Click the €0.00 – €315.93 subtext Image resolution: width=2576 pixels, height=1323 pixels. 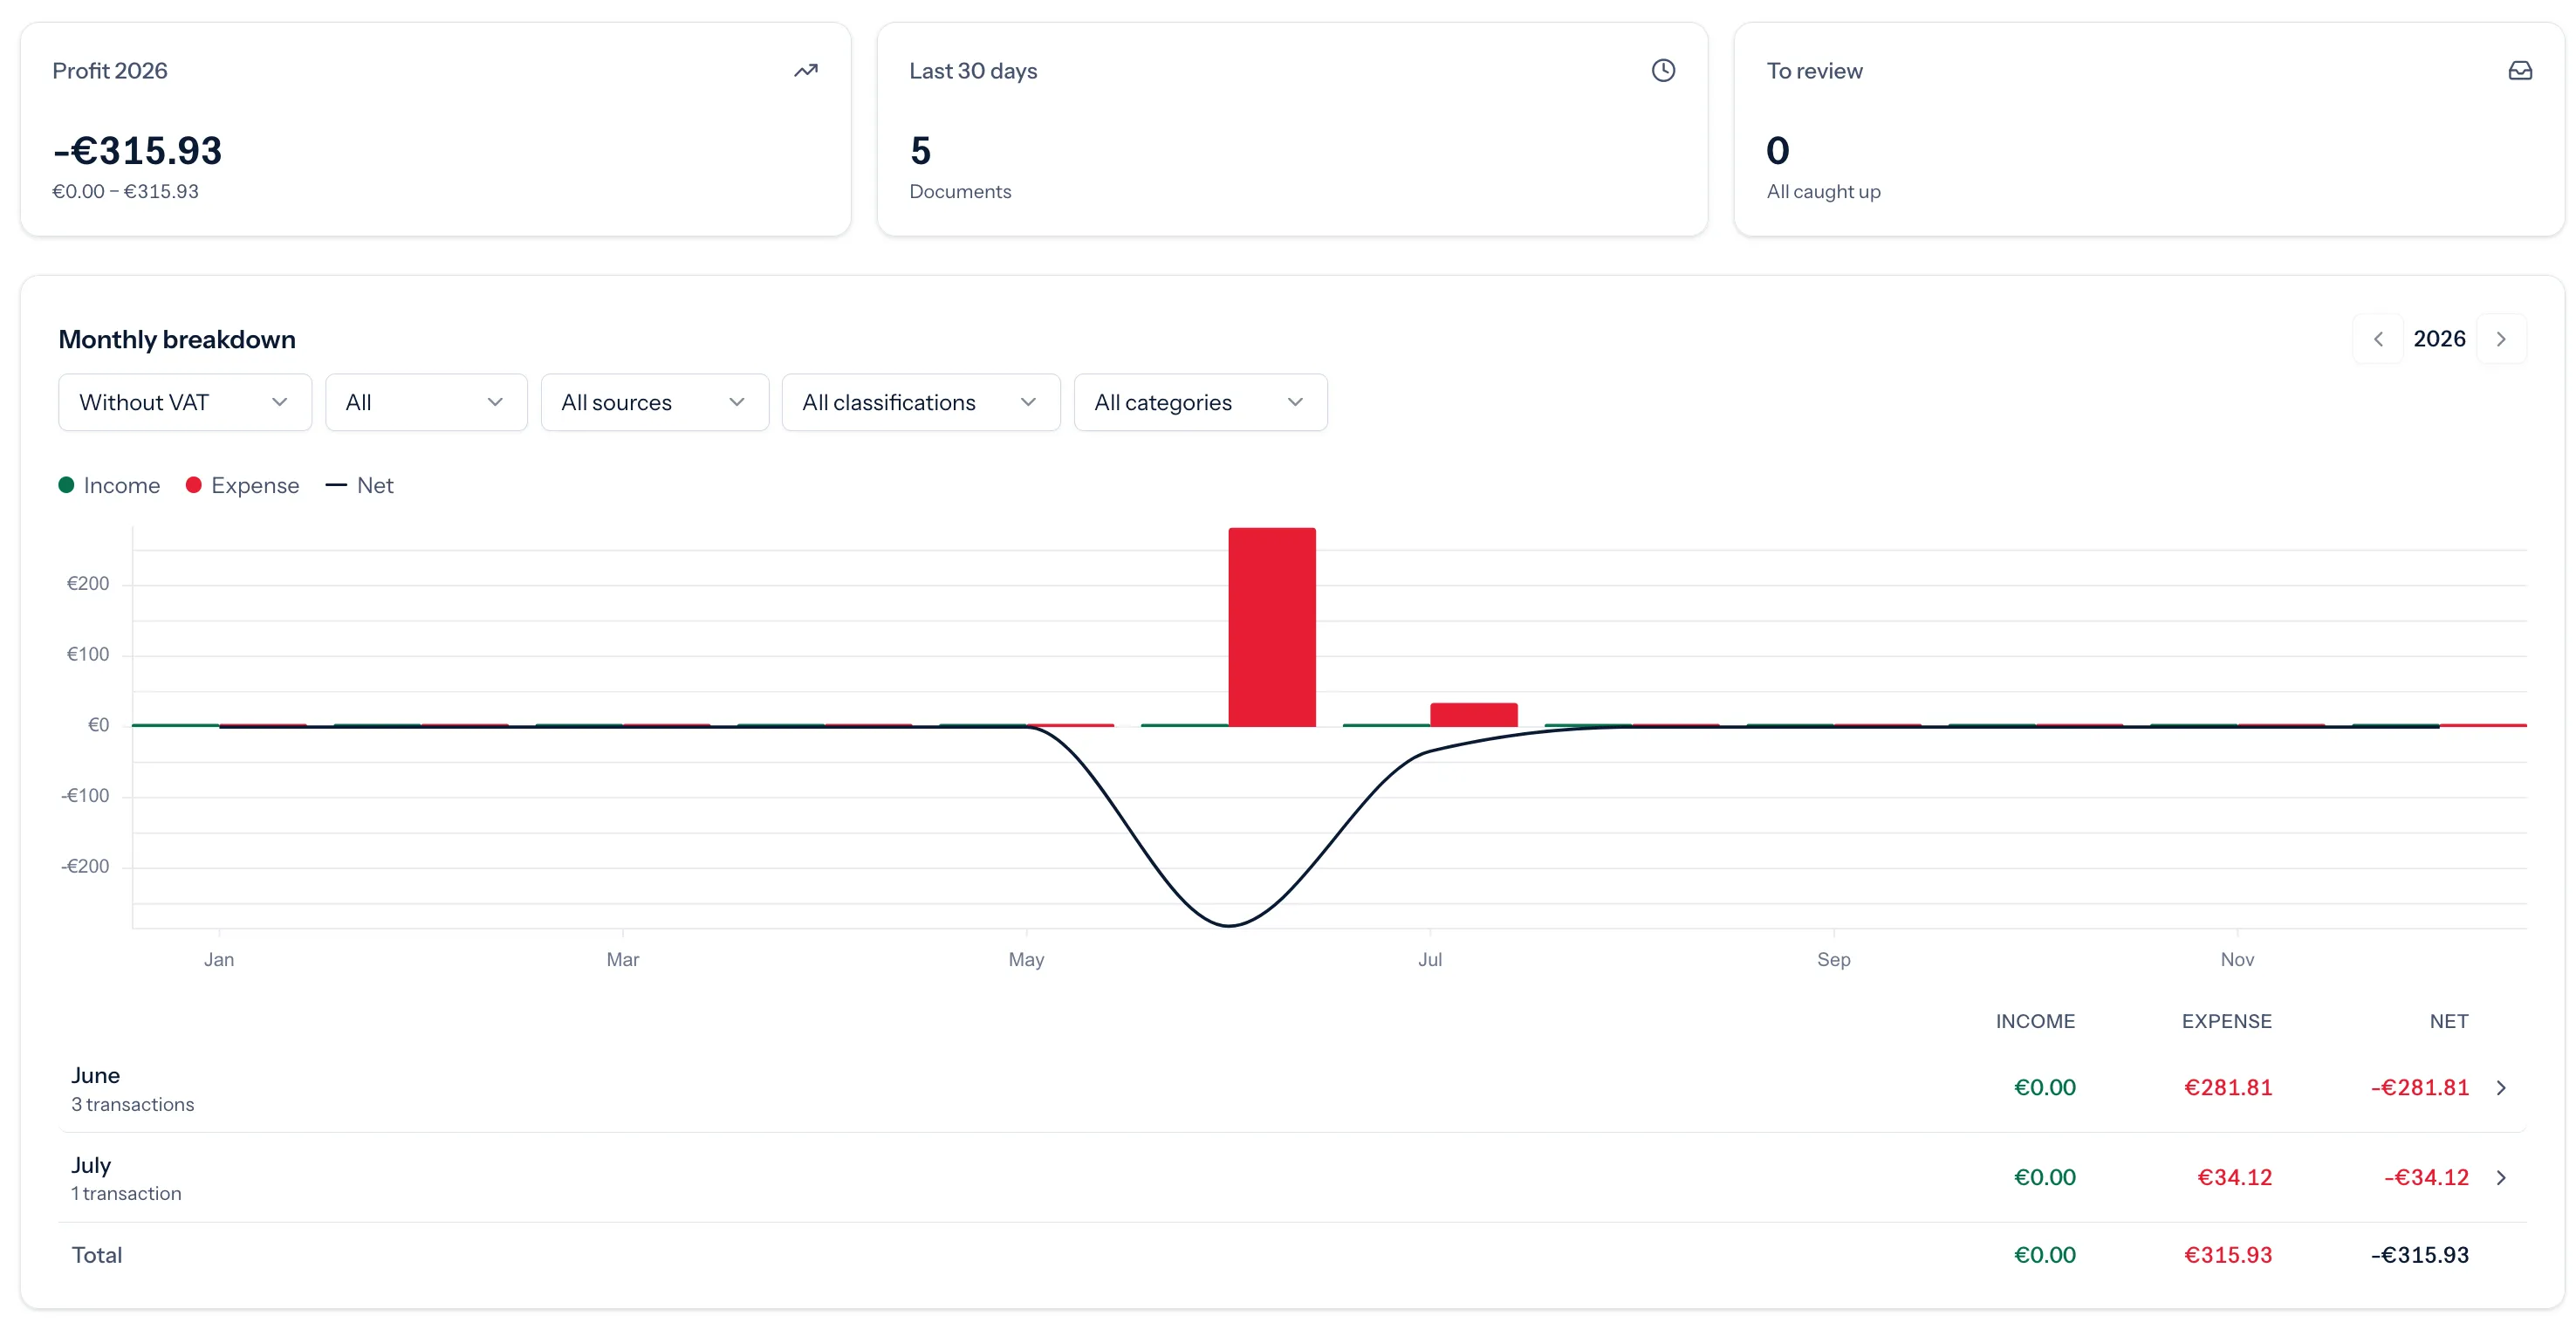coord(125,191)
